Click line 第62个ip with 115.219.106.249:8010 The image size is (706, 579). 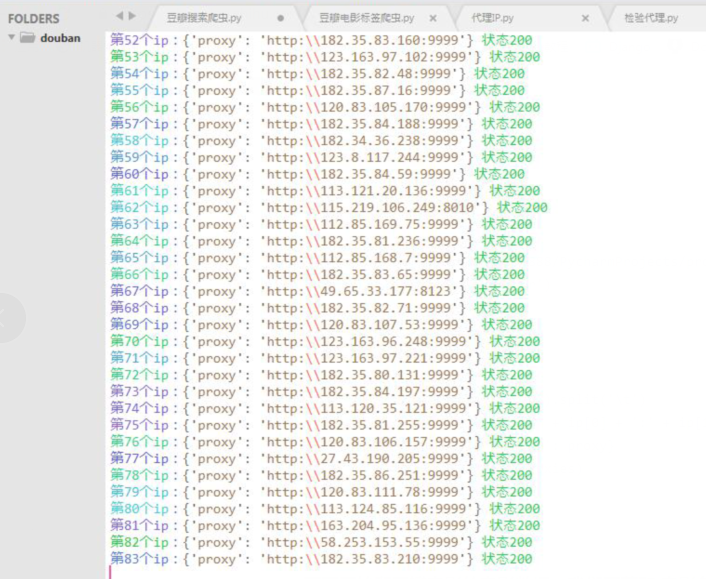(329, 207)
